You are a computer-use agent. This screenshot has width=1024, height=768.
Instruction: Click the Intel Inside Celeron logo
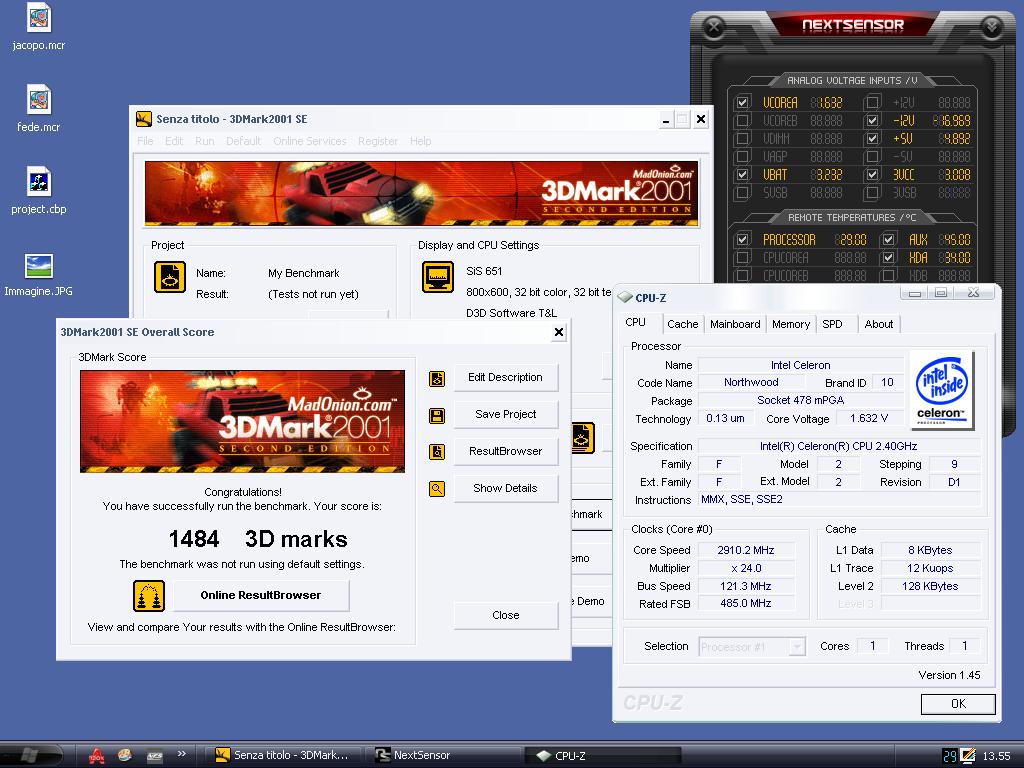pos(942,391)
